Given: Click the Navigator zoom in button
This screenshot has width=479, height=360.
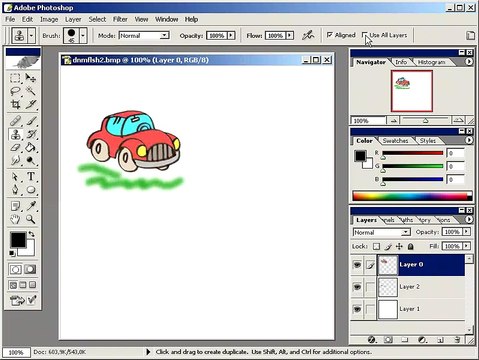Looking at the screenshot, I should coord(458,120).
